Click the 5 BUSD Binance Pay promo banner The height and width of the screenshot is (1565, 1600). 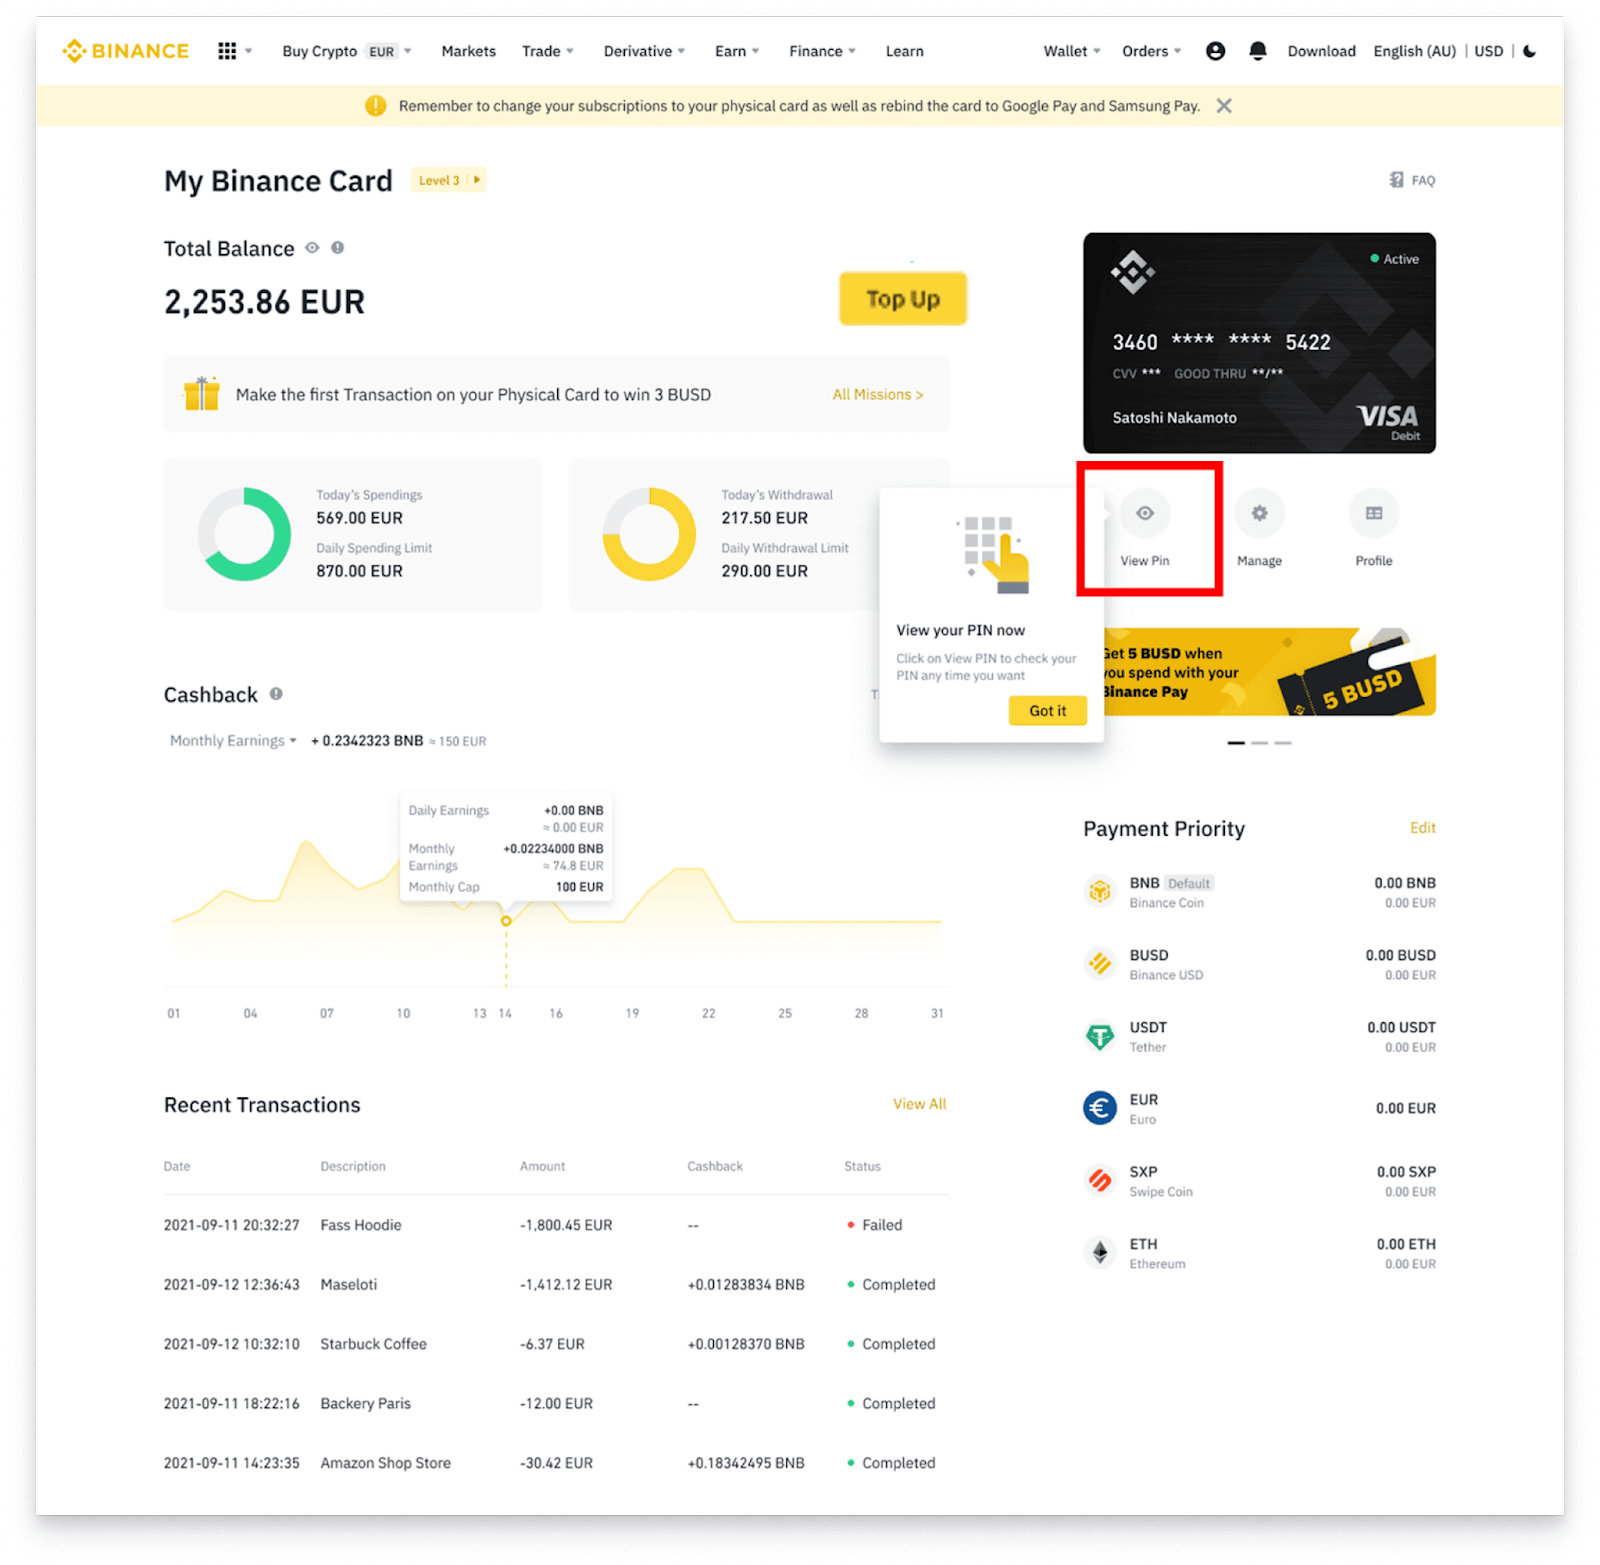[x=1270, y=672]
